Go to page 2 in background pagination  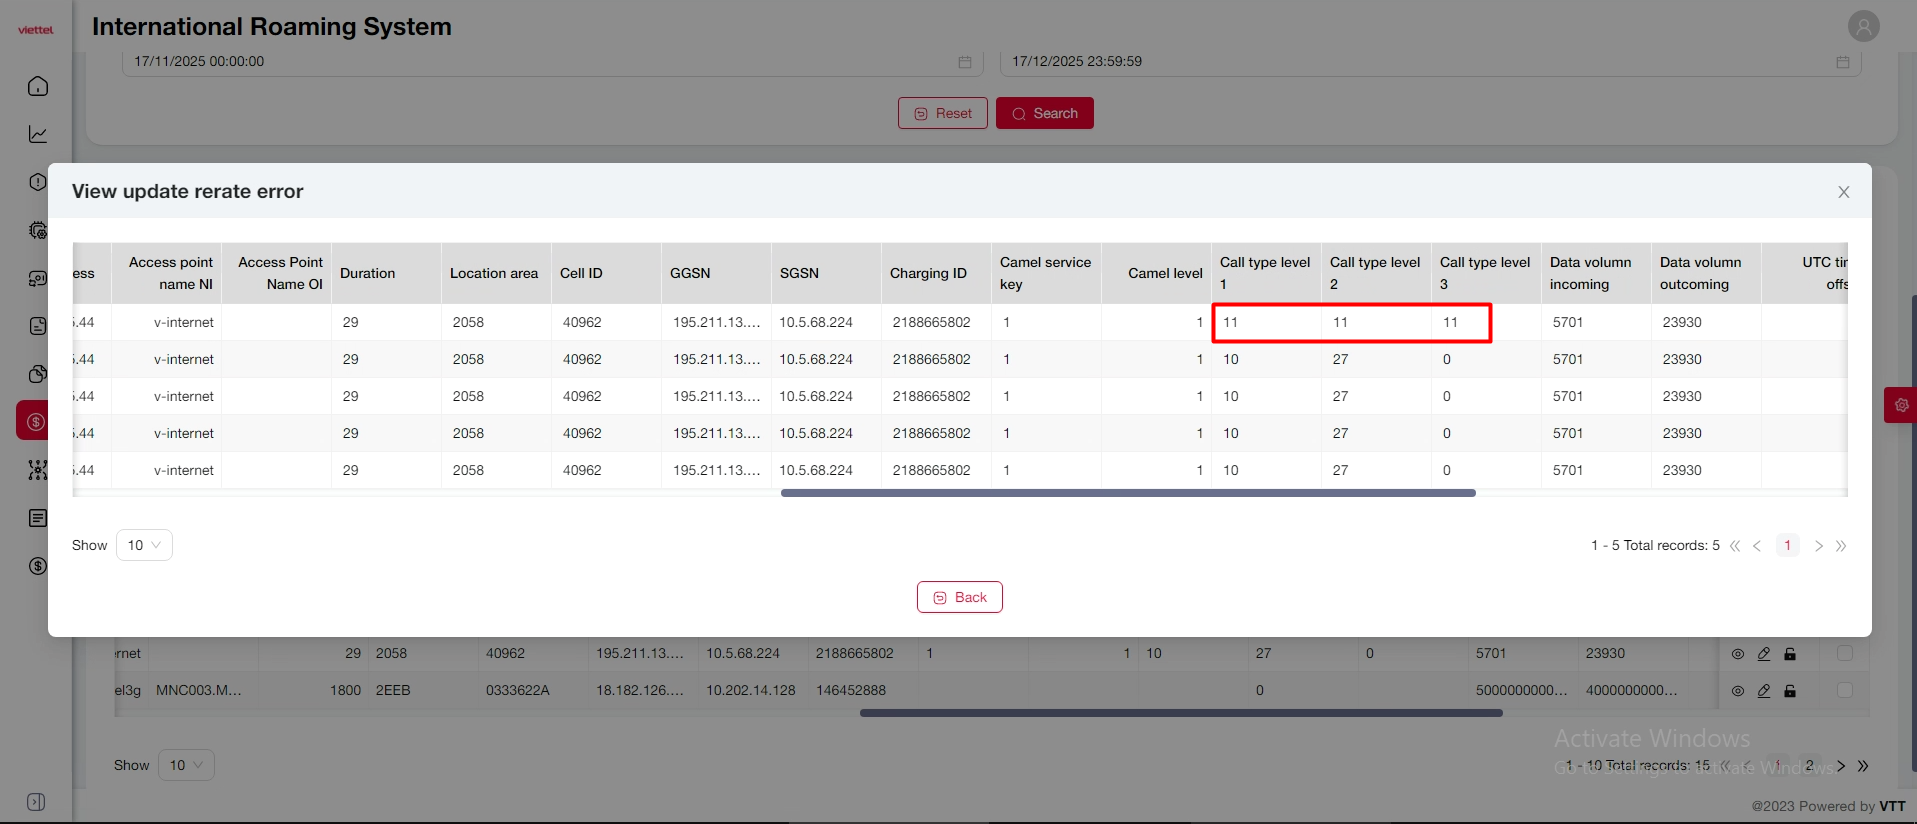click(1809, 766)
